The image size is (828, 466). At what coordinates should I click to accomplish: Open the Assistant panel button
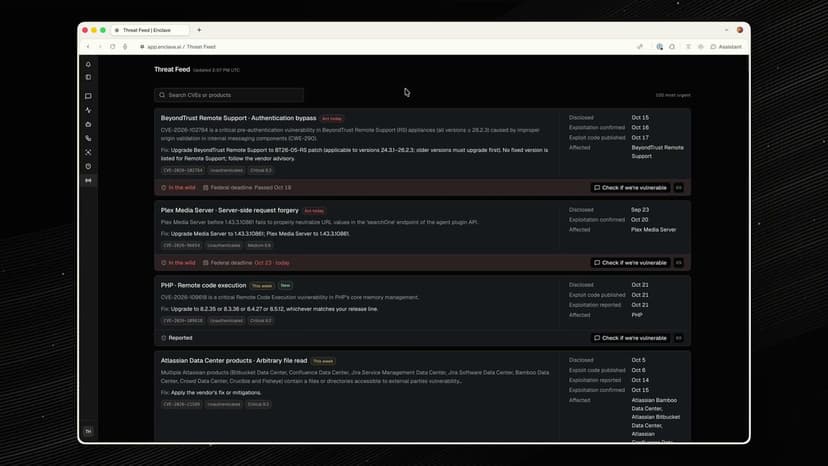[726, 46]
